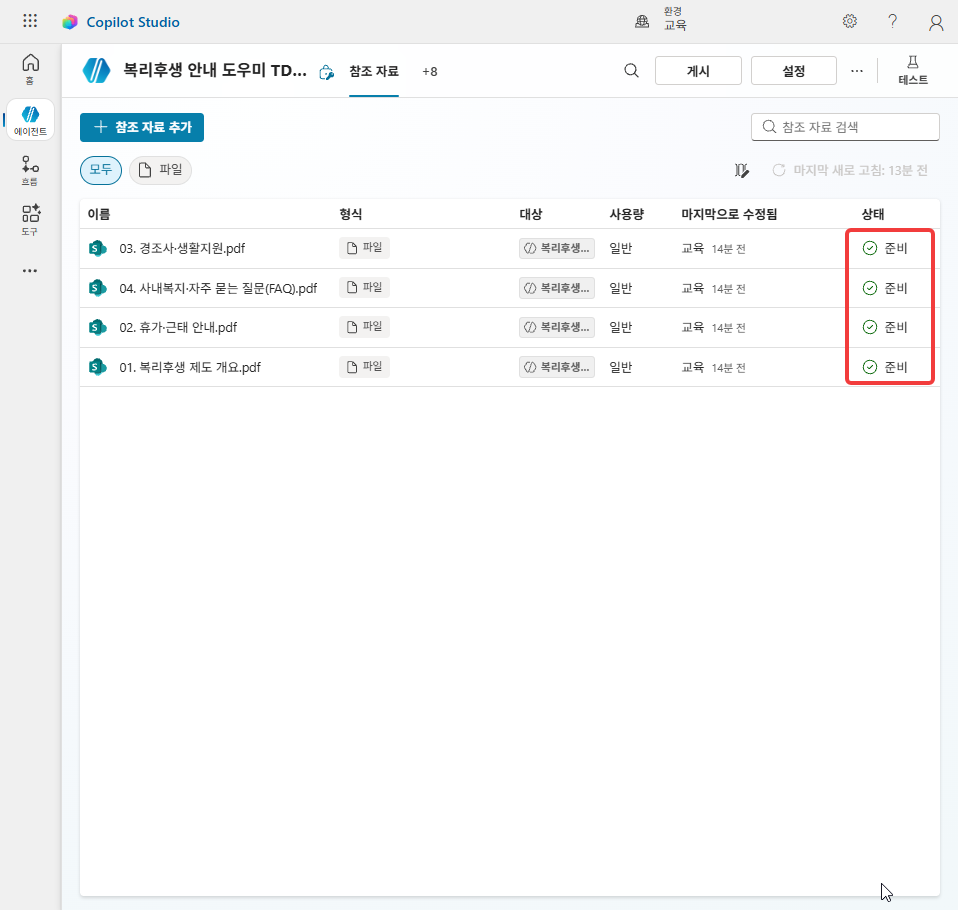This screenshot has width=958, height=910.
Task: Go to Home in sidebar
Action: click(30, 69)
